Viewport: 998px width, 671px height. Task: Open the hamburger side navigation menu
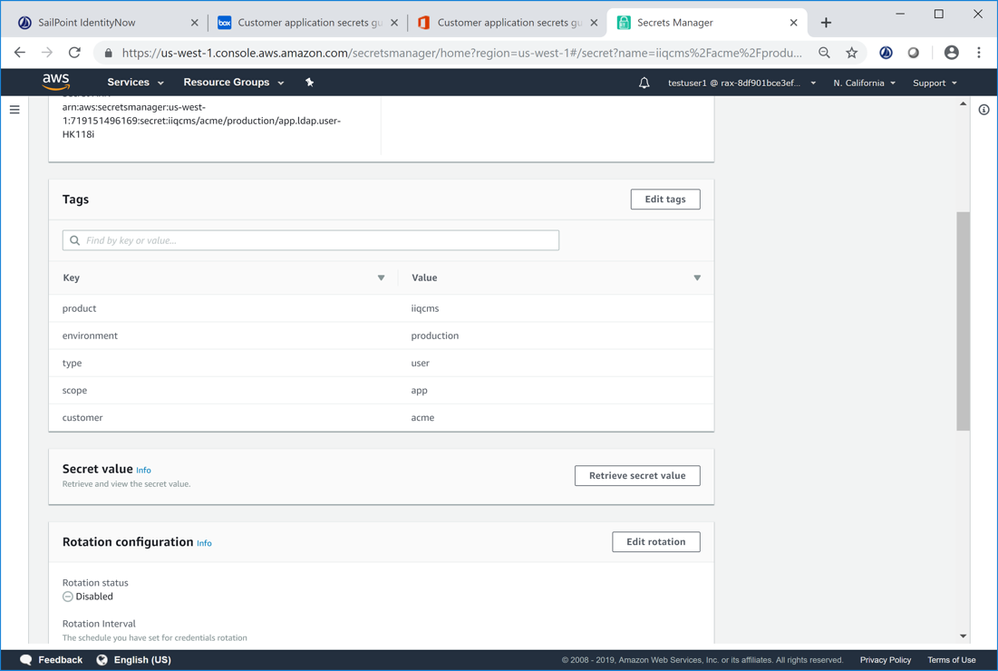15,110
